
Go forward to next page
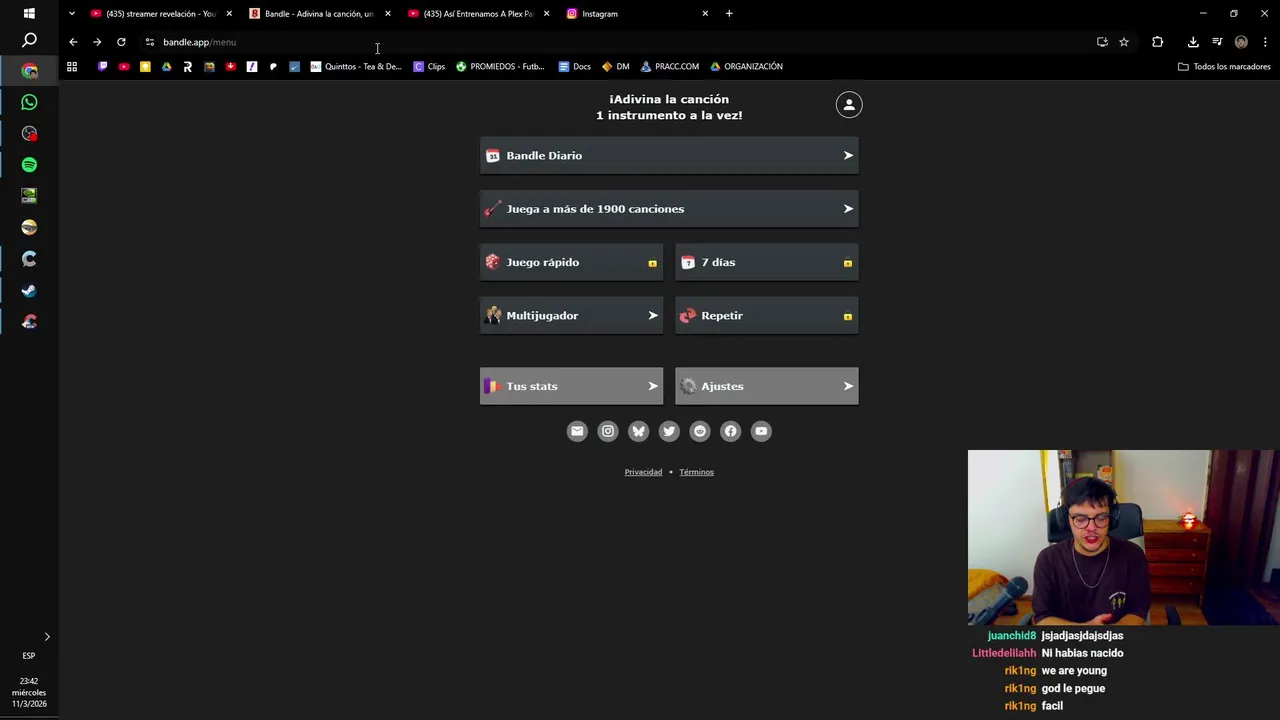click(x=97, y=42)
